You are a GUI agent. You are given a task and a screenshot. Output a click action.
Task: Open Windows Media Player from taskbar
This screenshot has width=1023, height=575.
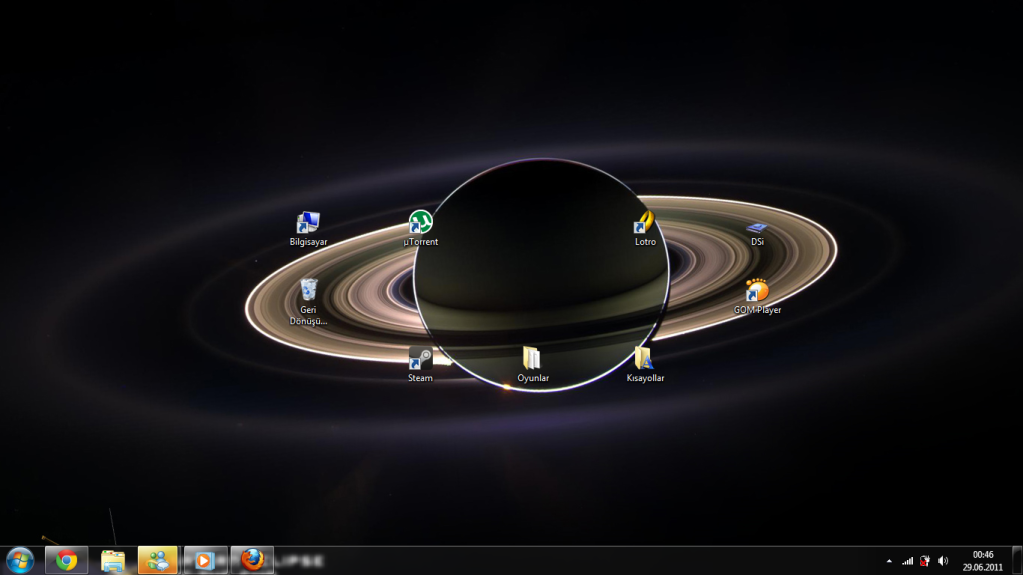point(205,560)
